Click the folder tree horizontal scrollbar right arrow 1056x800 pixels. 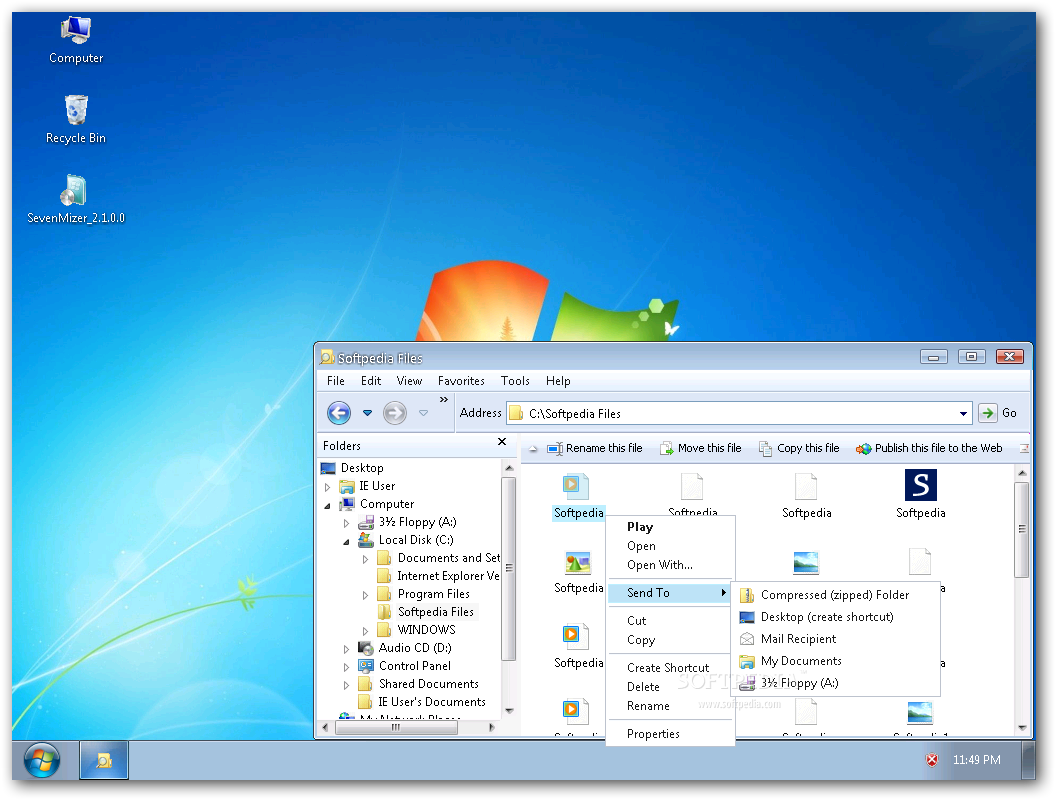(x=492, y=727)
